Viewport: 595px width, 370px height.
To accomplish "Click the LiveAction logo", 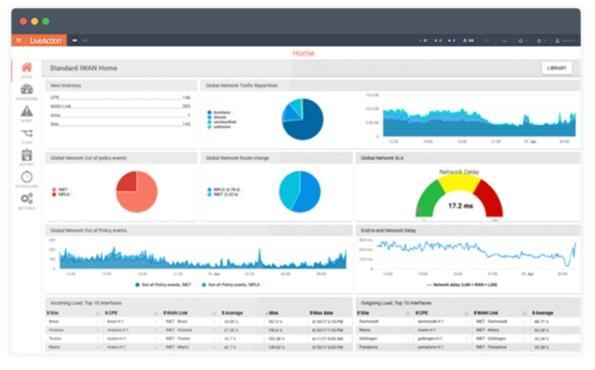I will (45, 40).
